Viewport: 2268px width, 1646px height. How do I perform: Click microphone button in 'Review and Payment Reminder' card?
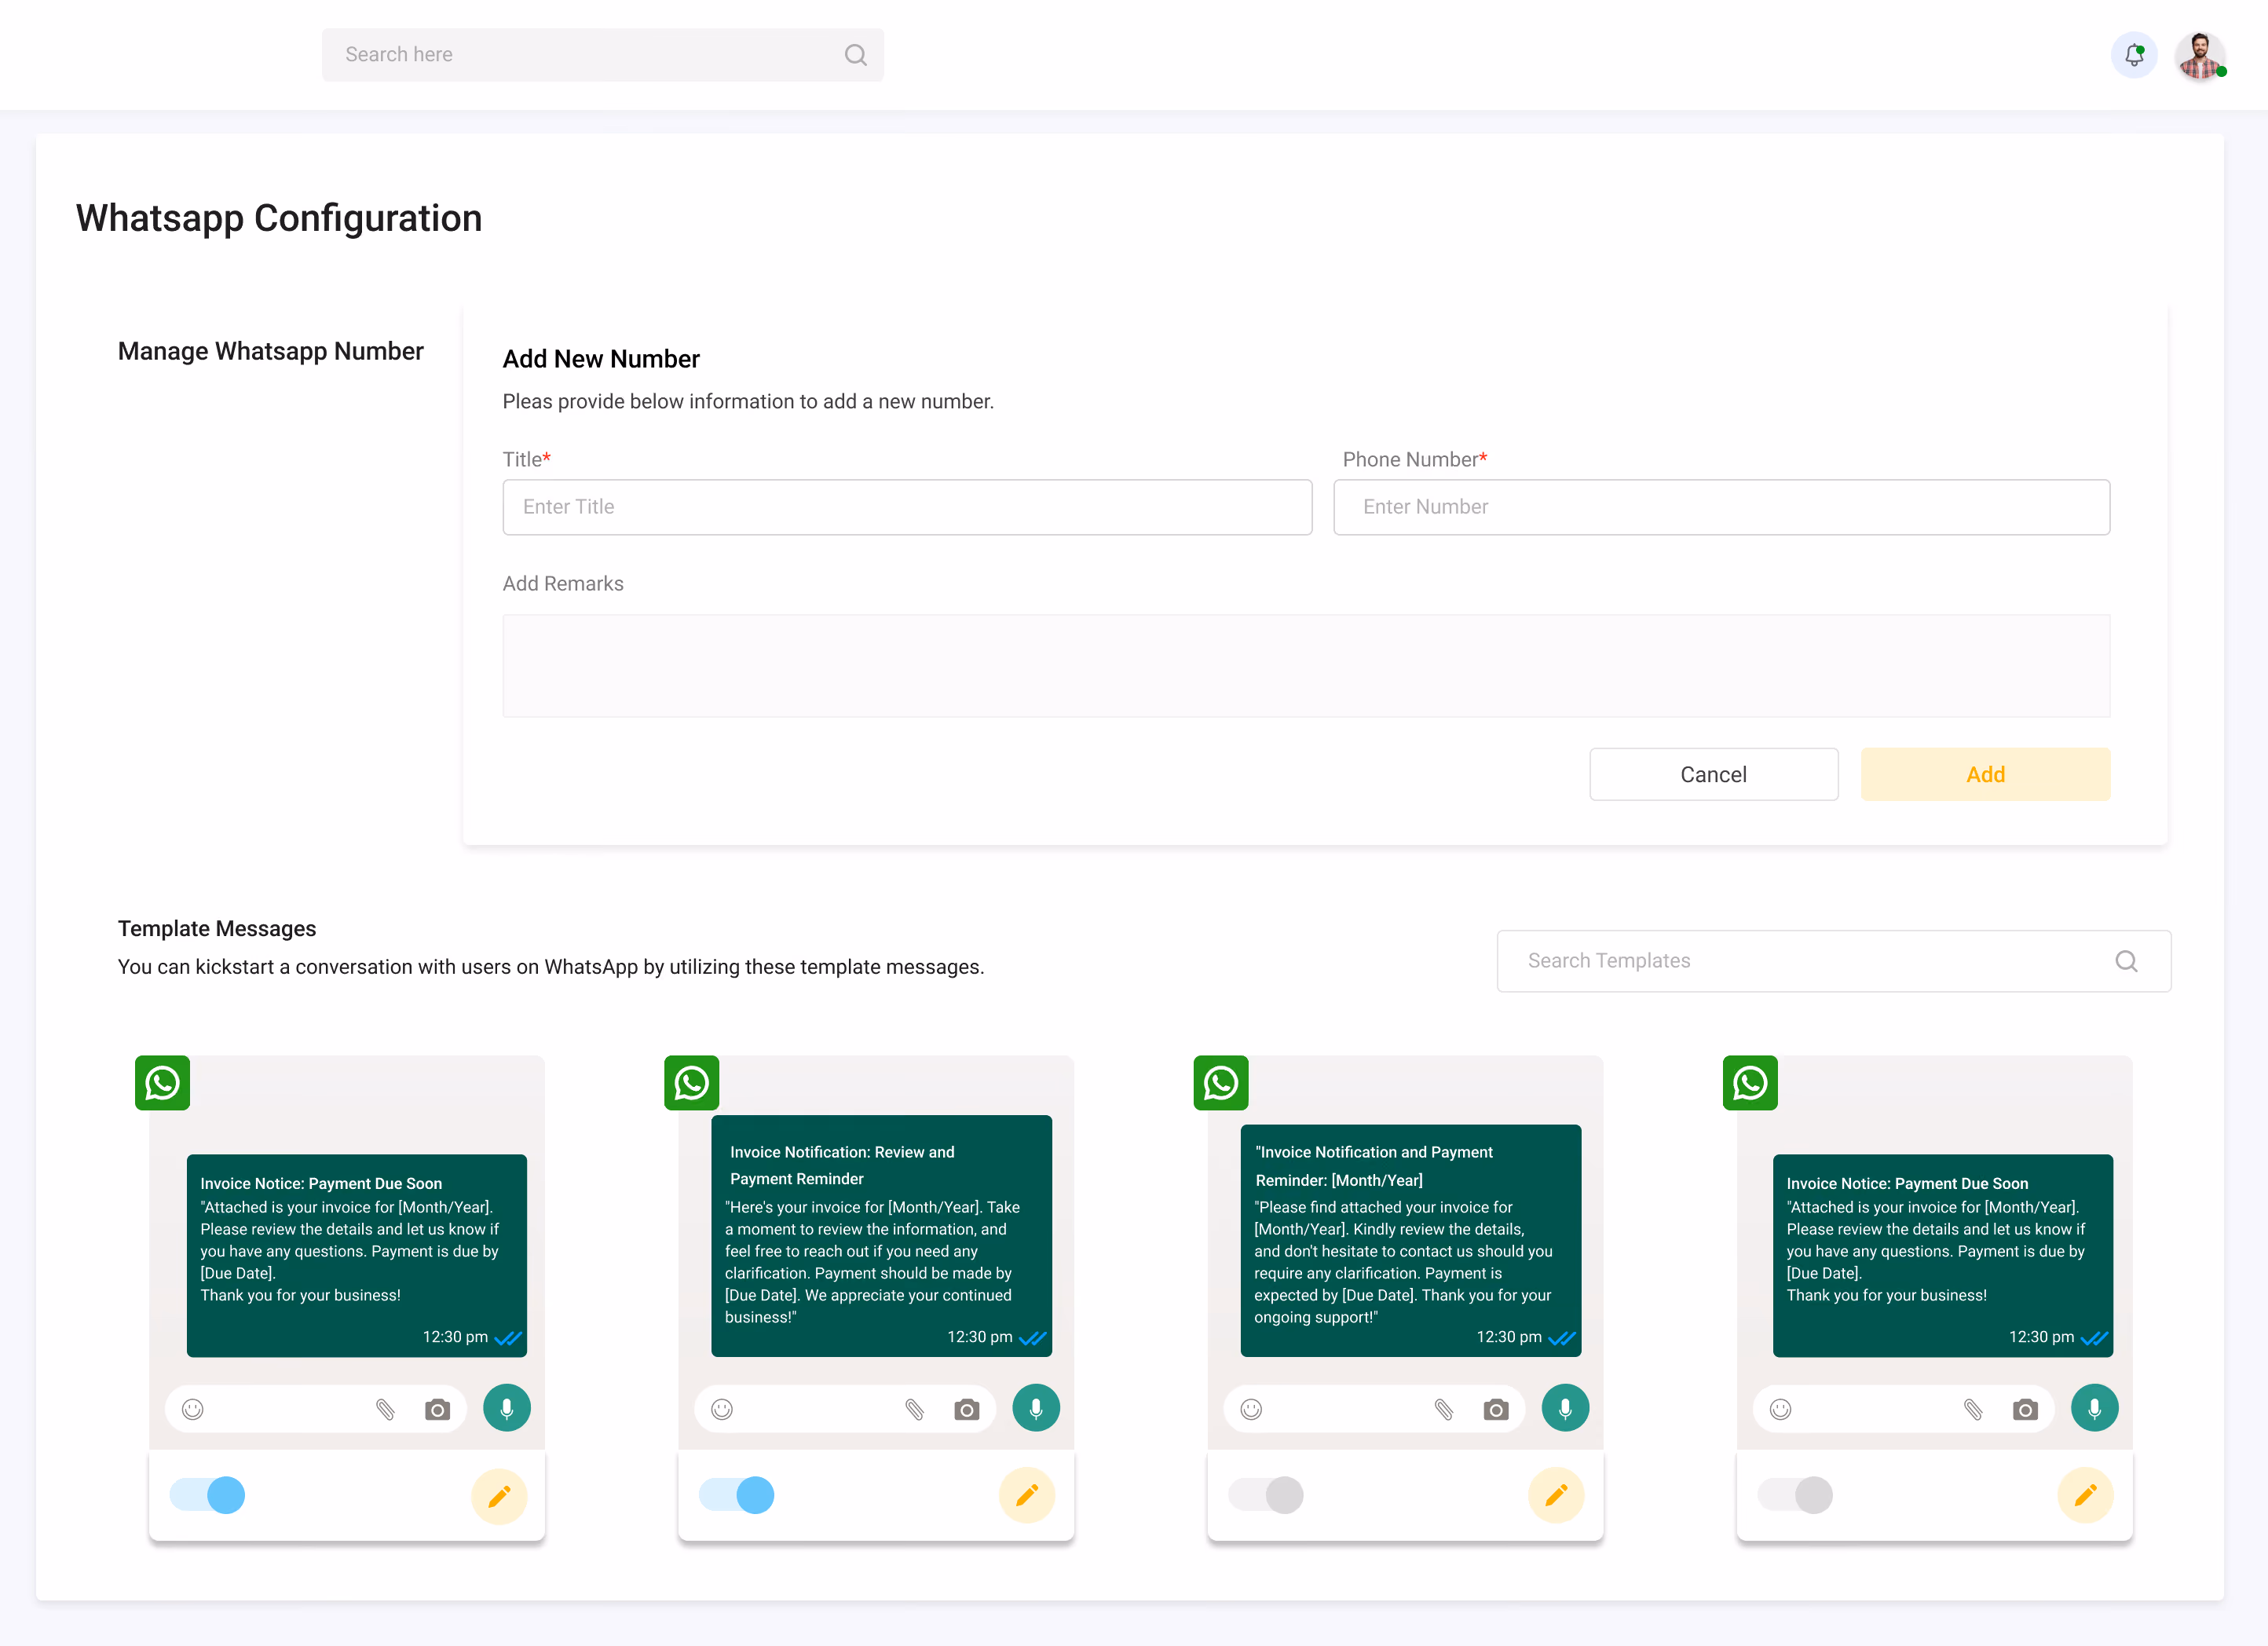[x=1036, y=1408]
